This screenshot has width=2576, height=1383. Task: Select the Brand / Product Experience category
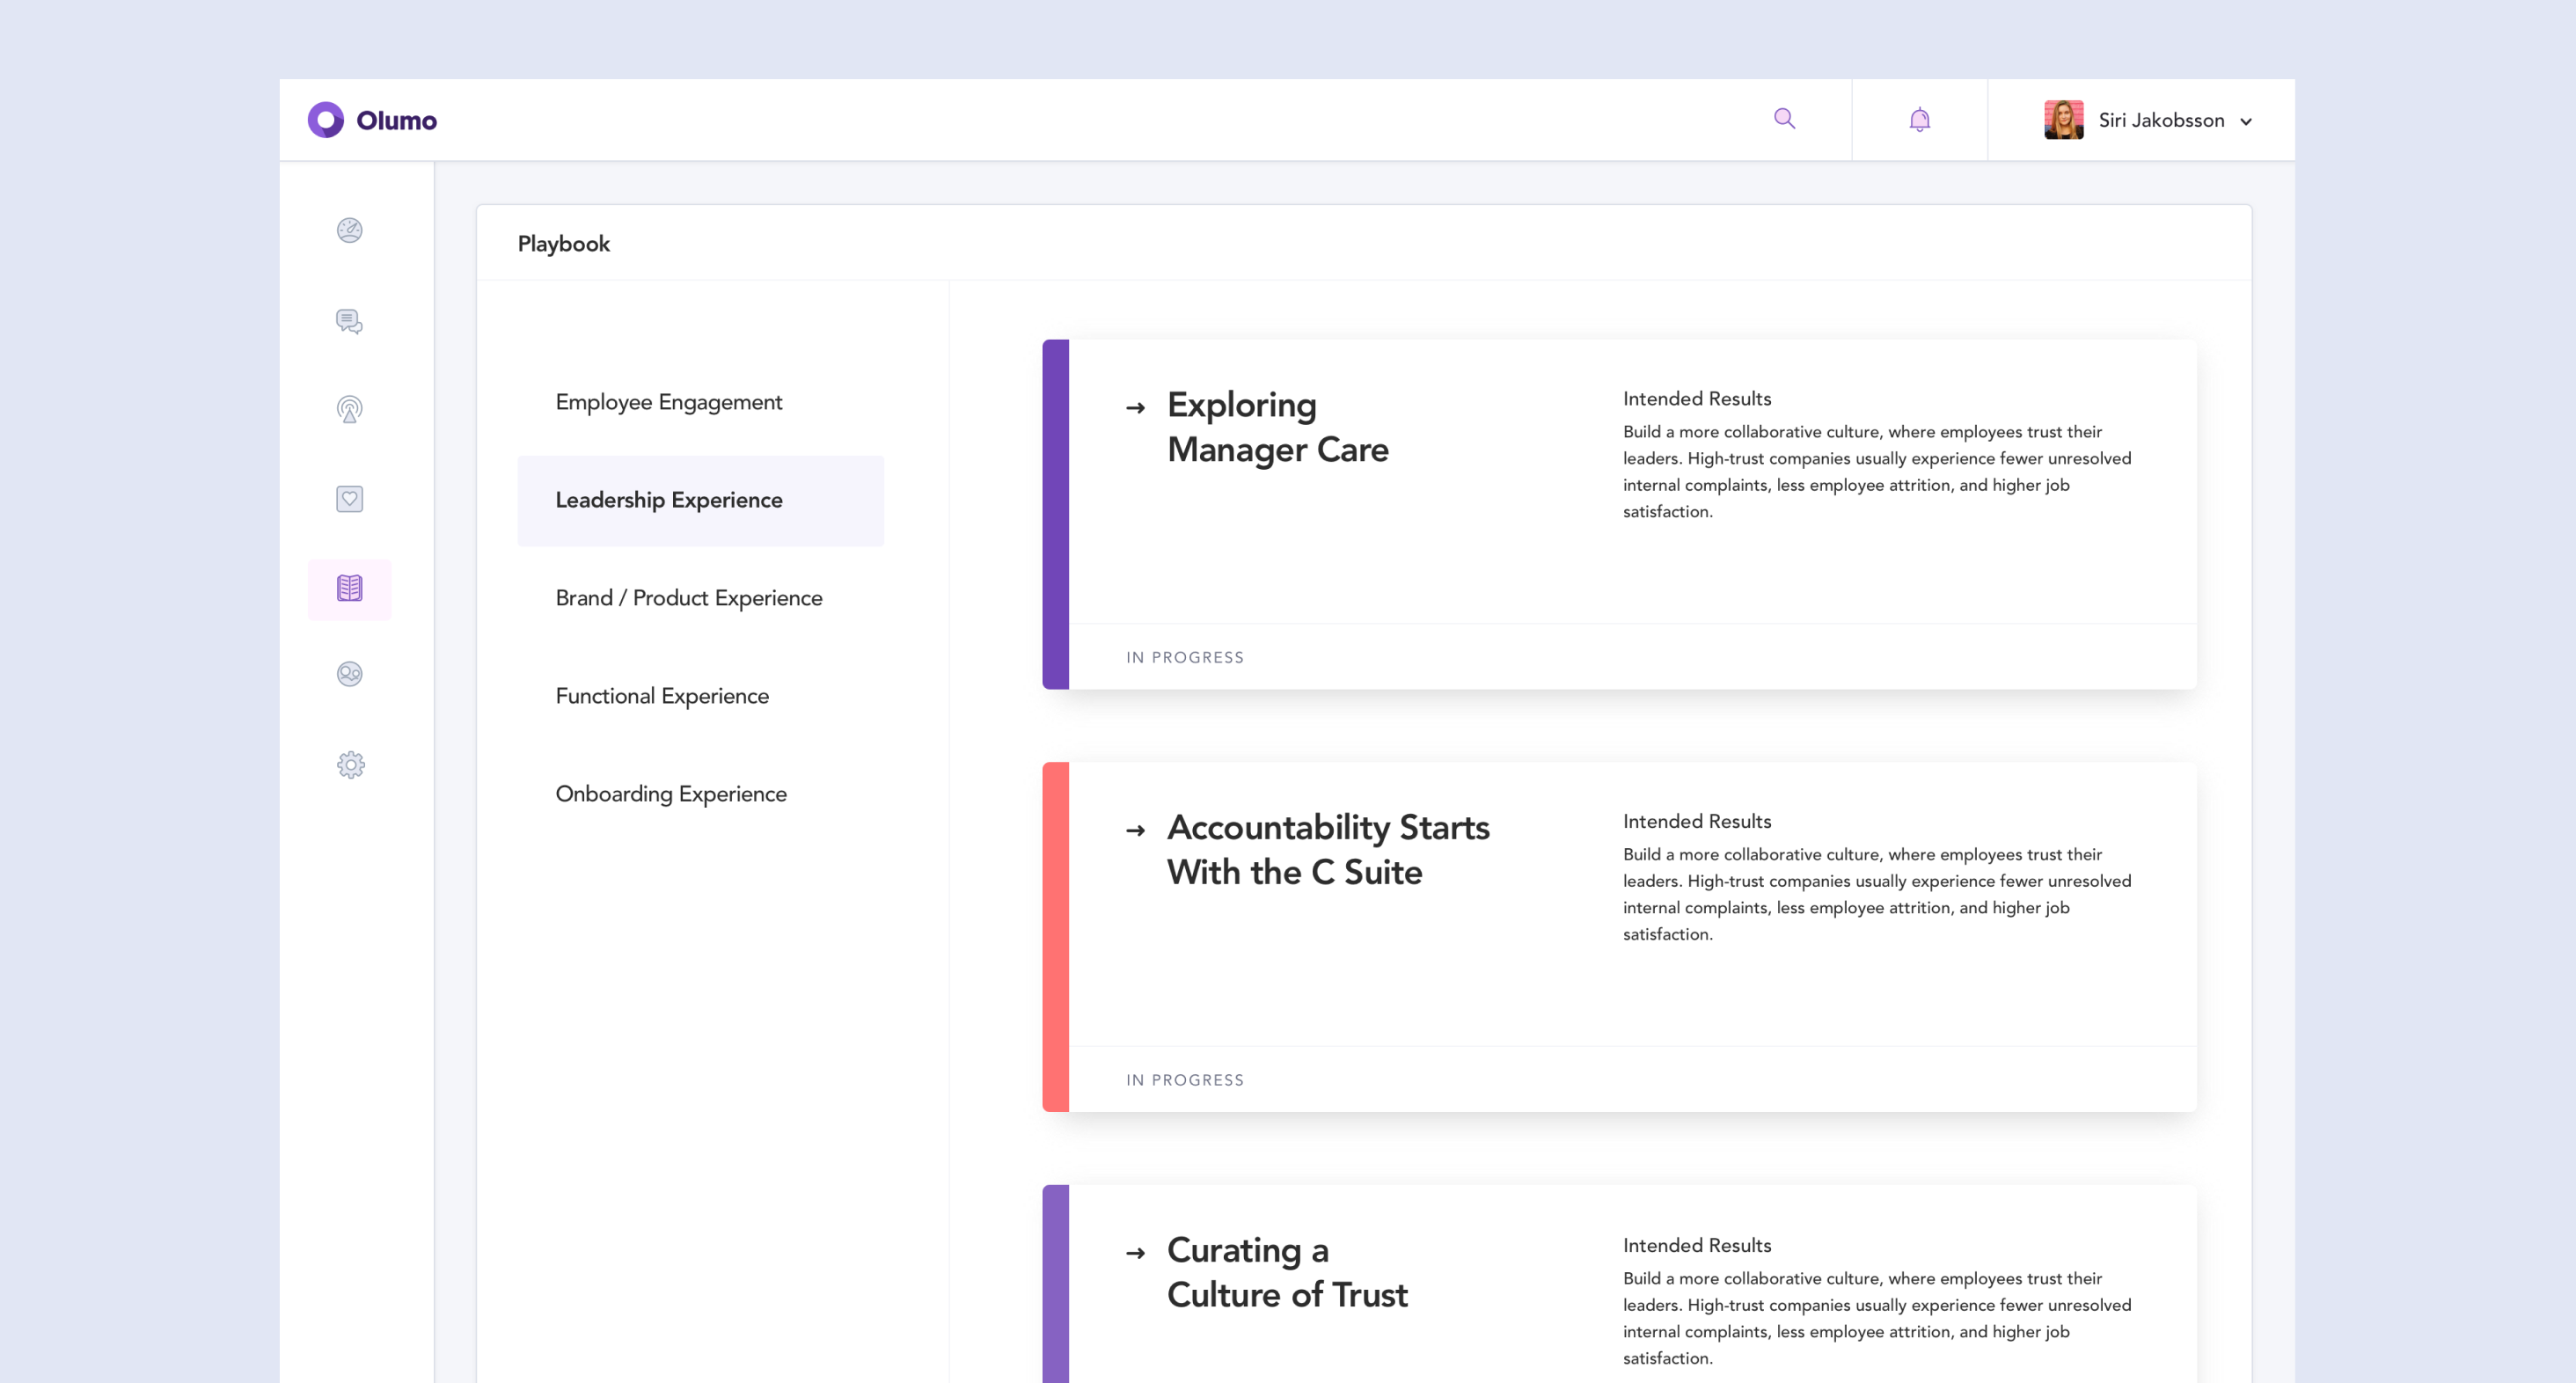pos(688,598)
